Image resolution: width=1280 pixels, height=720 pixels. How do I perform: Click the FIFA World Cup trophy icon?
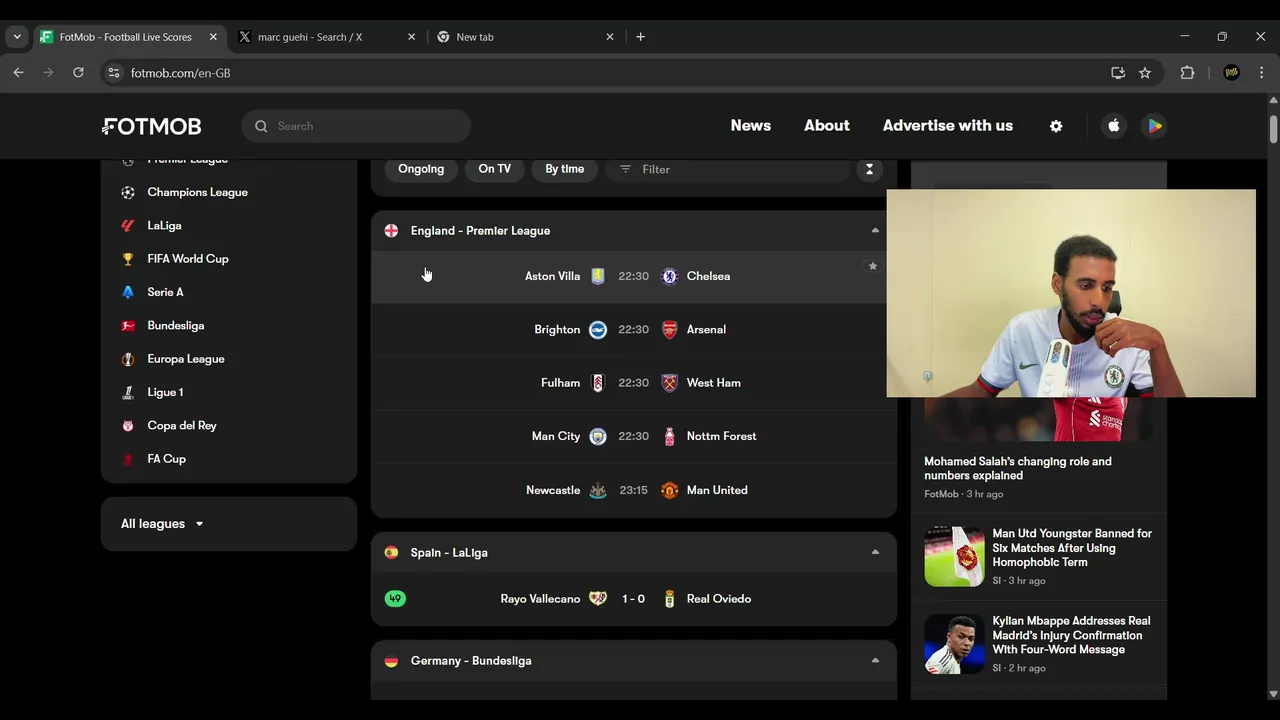pos(128,259)
